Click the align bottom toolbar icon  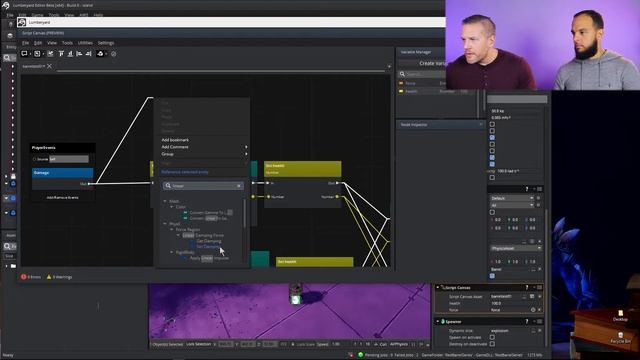click(70, 53)
